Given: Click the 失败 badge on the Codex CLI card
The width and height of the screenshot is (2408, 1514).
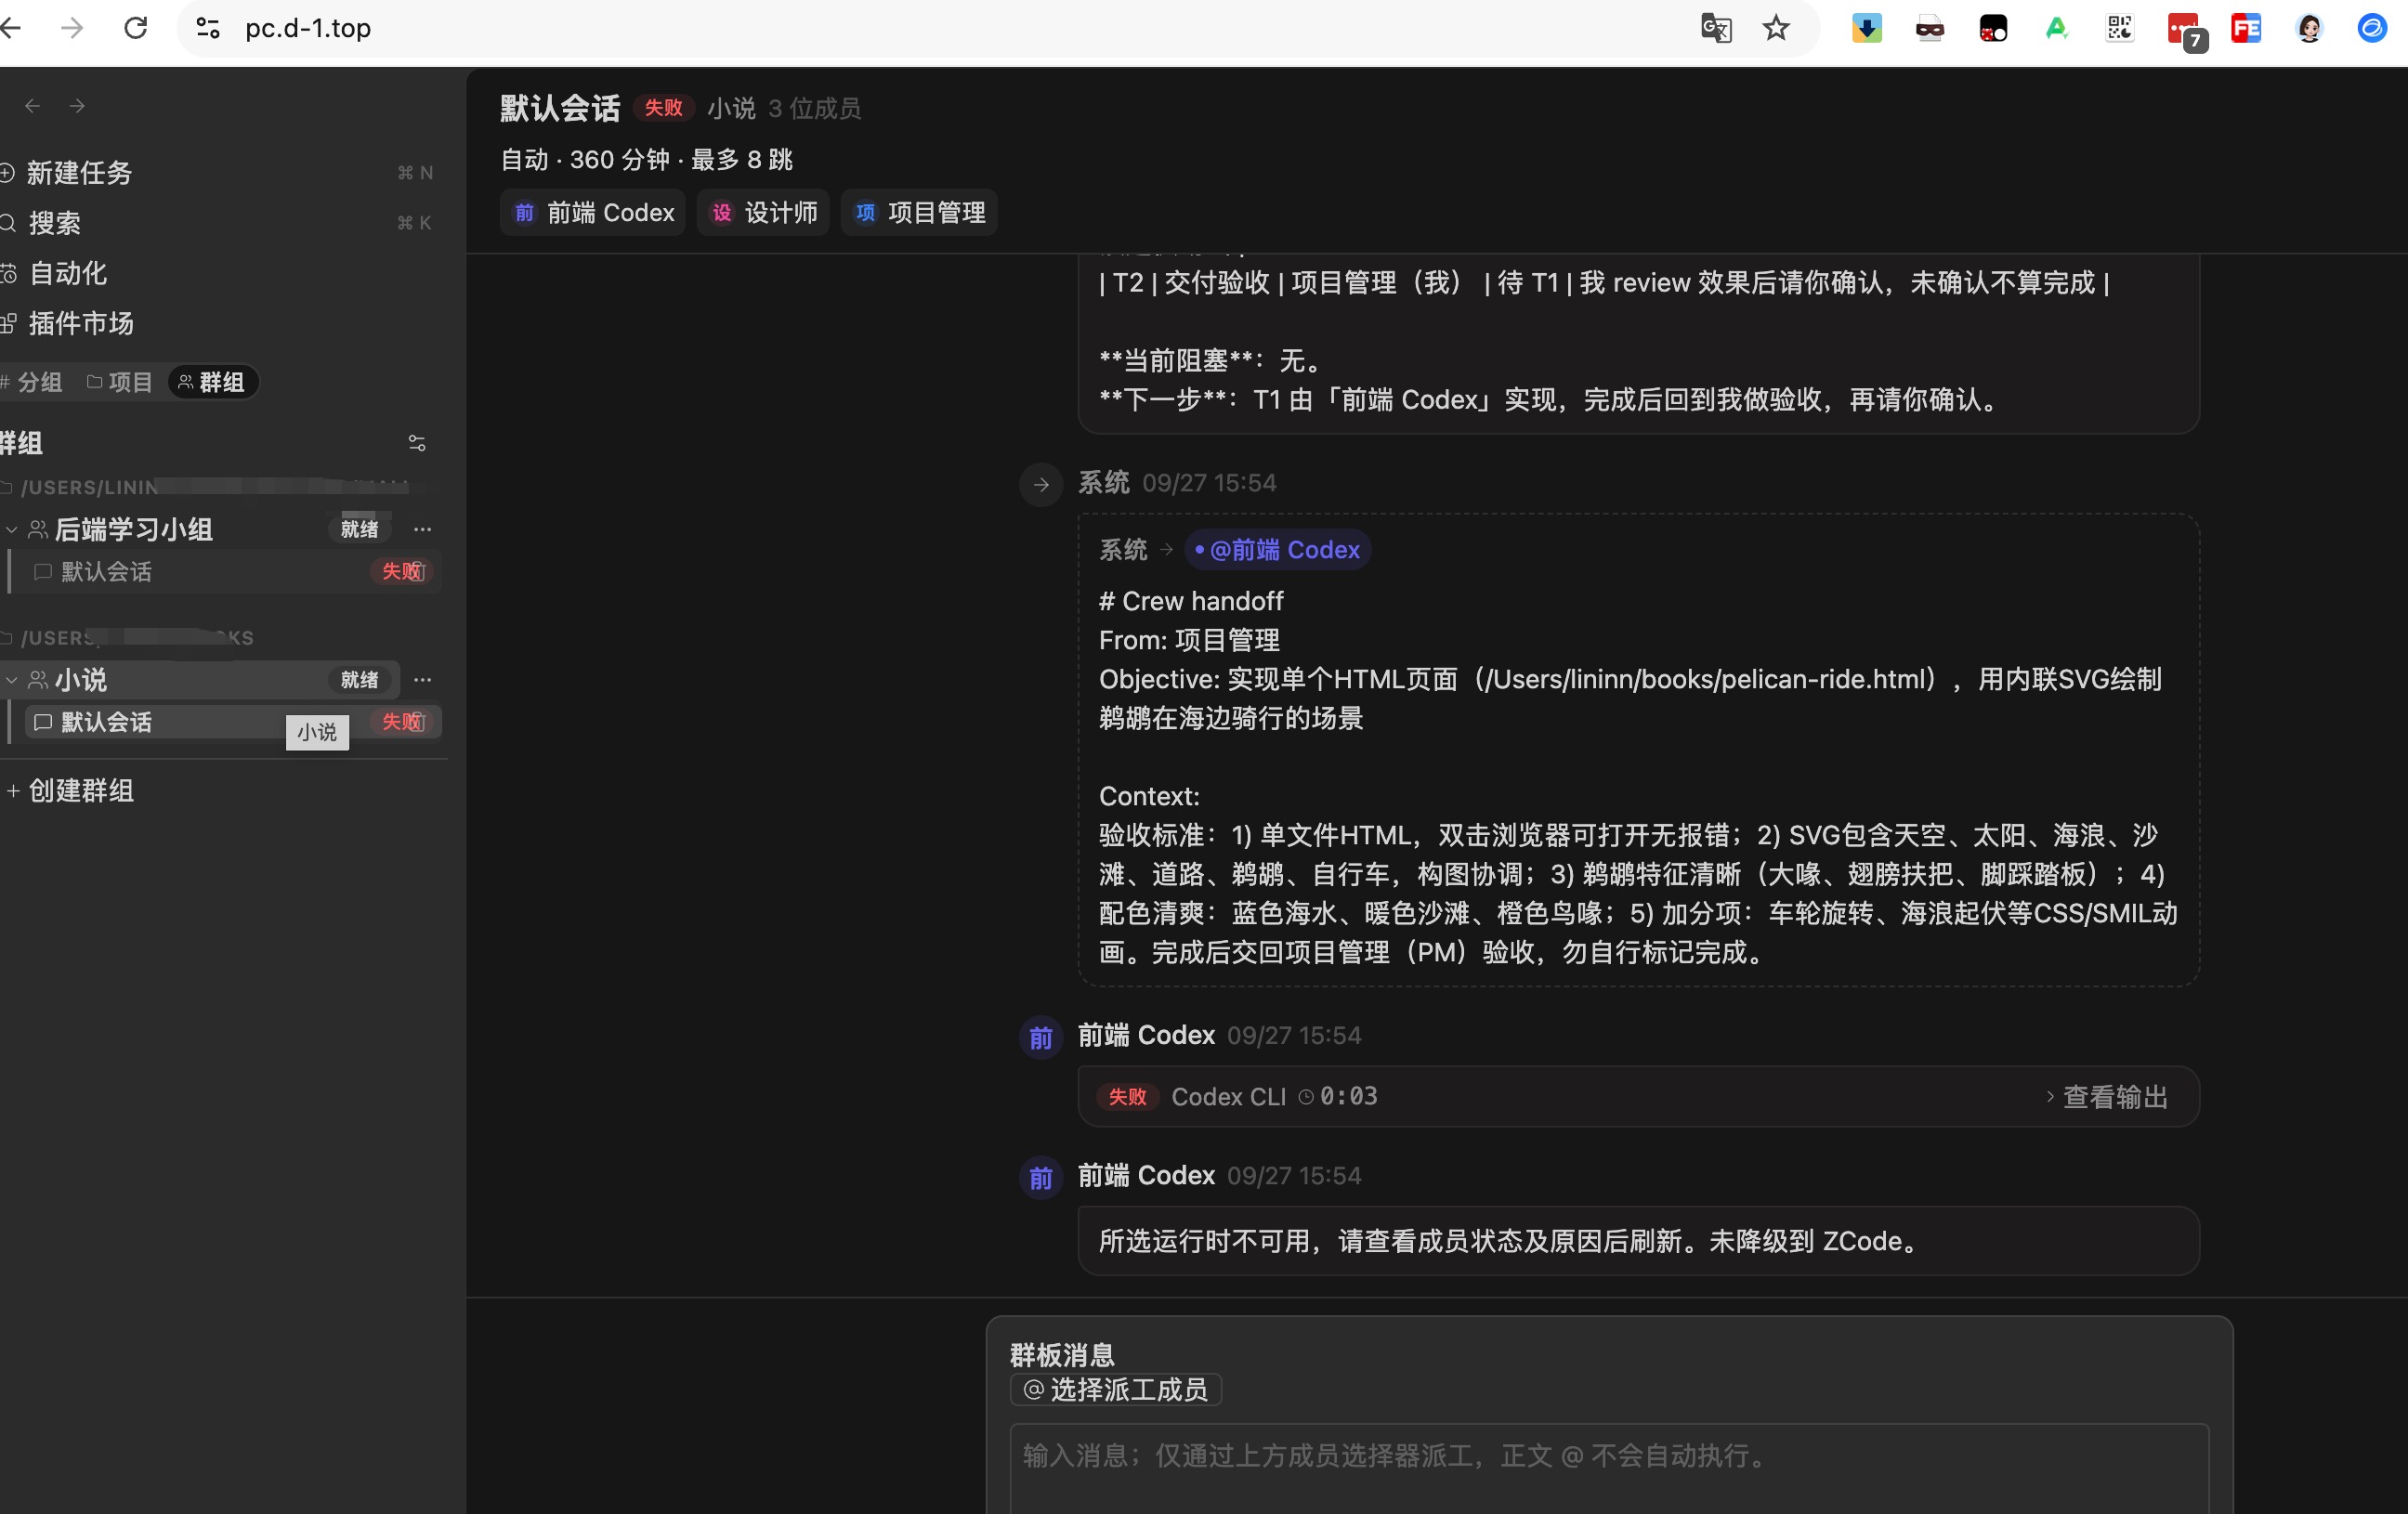Looking at the screenshot, I should (1127, 1097).
